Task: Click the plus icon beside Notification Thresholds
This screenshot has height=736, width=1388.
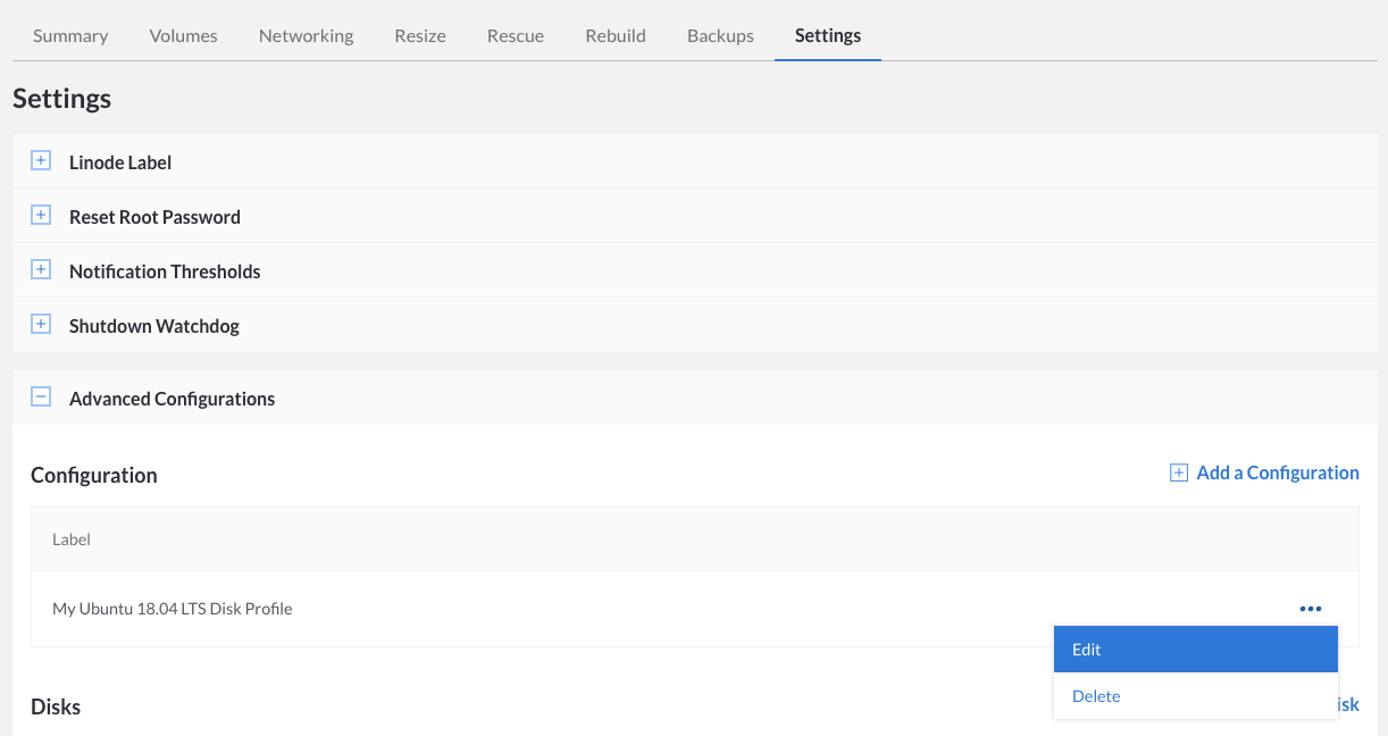Action: (41, 270)
